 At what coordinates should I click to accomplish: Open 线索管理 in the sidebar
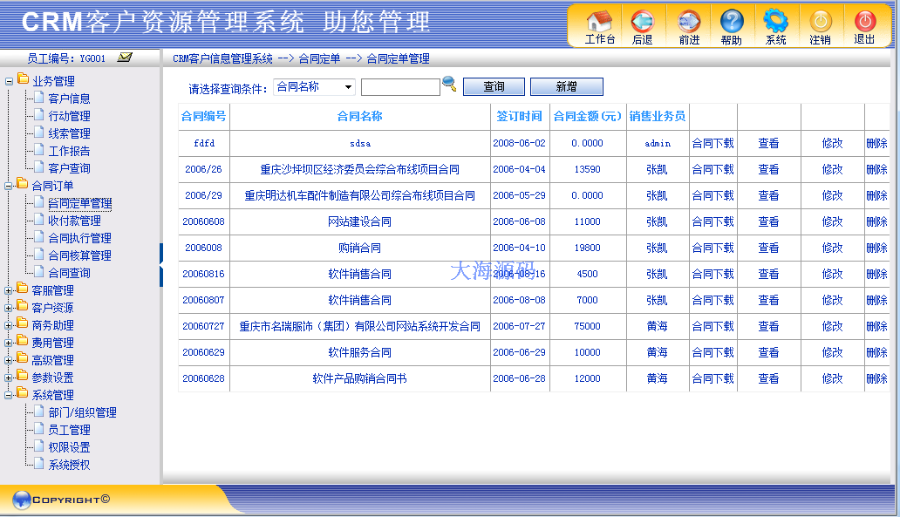click(69, 134)
